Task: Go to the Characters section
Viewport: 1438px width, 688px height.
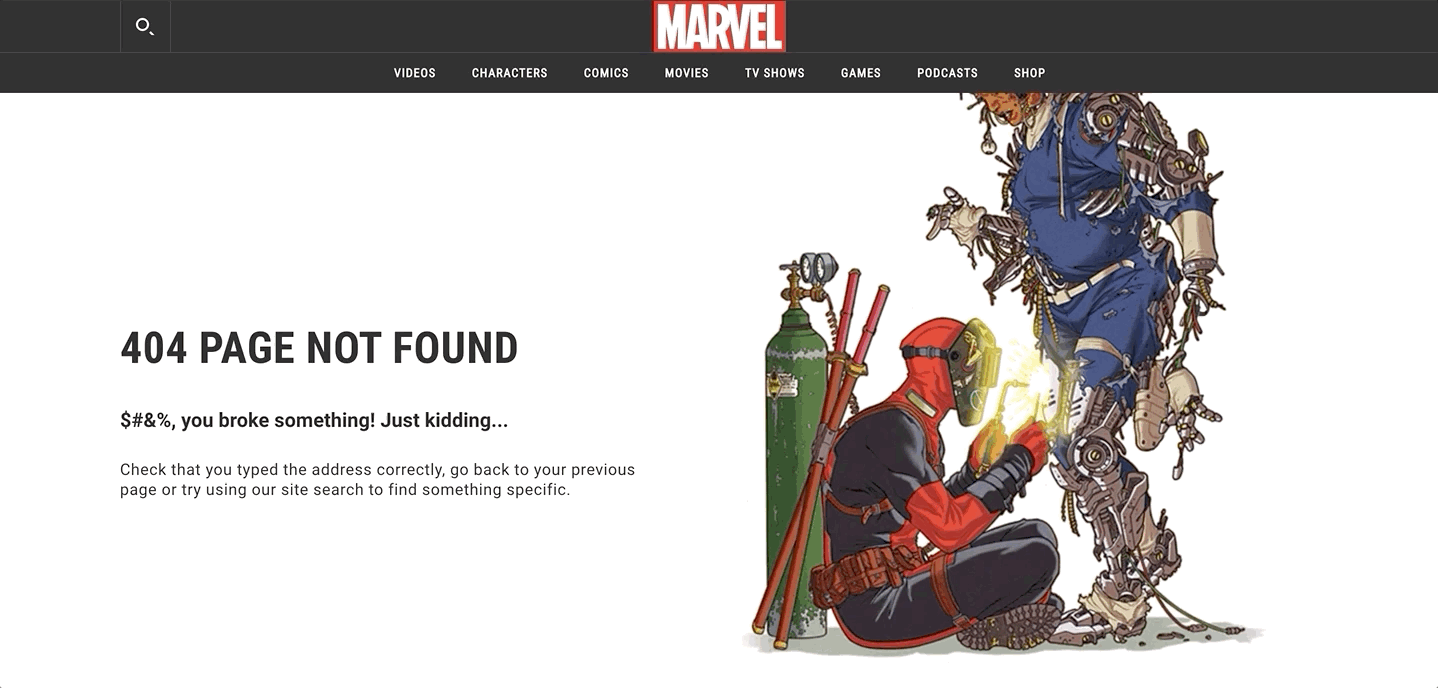Action: [510, 73]
